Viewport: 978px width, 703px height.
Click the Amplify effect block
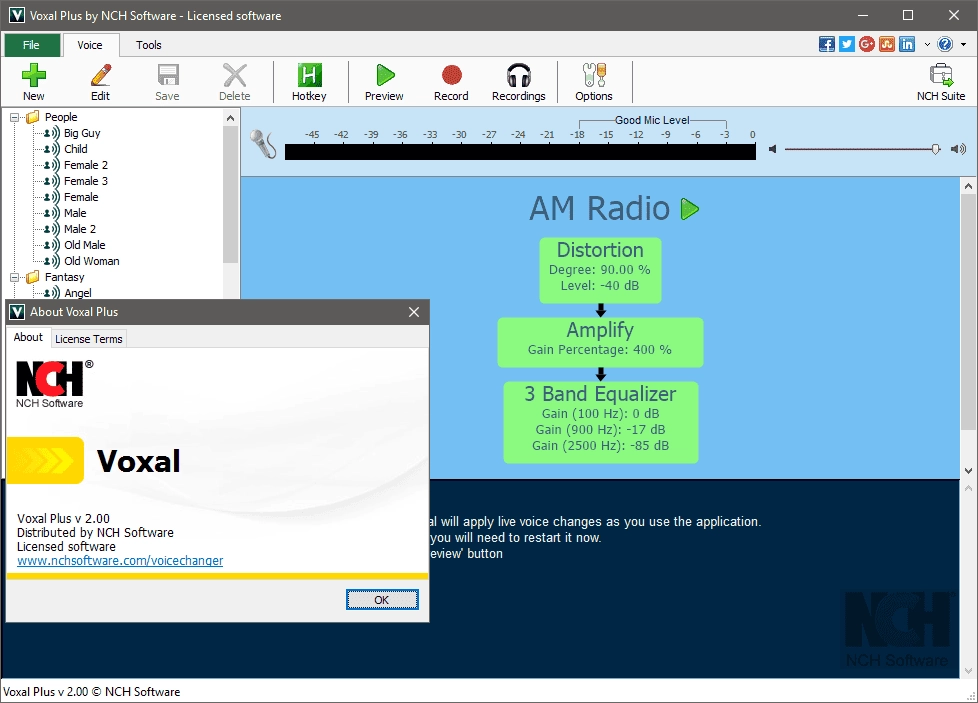click(600, 342)
